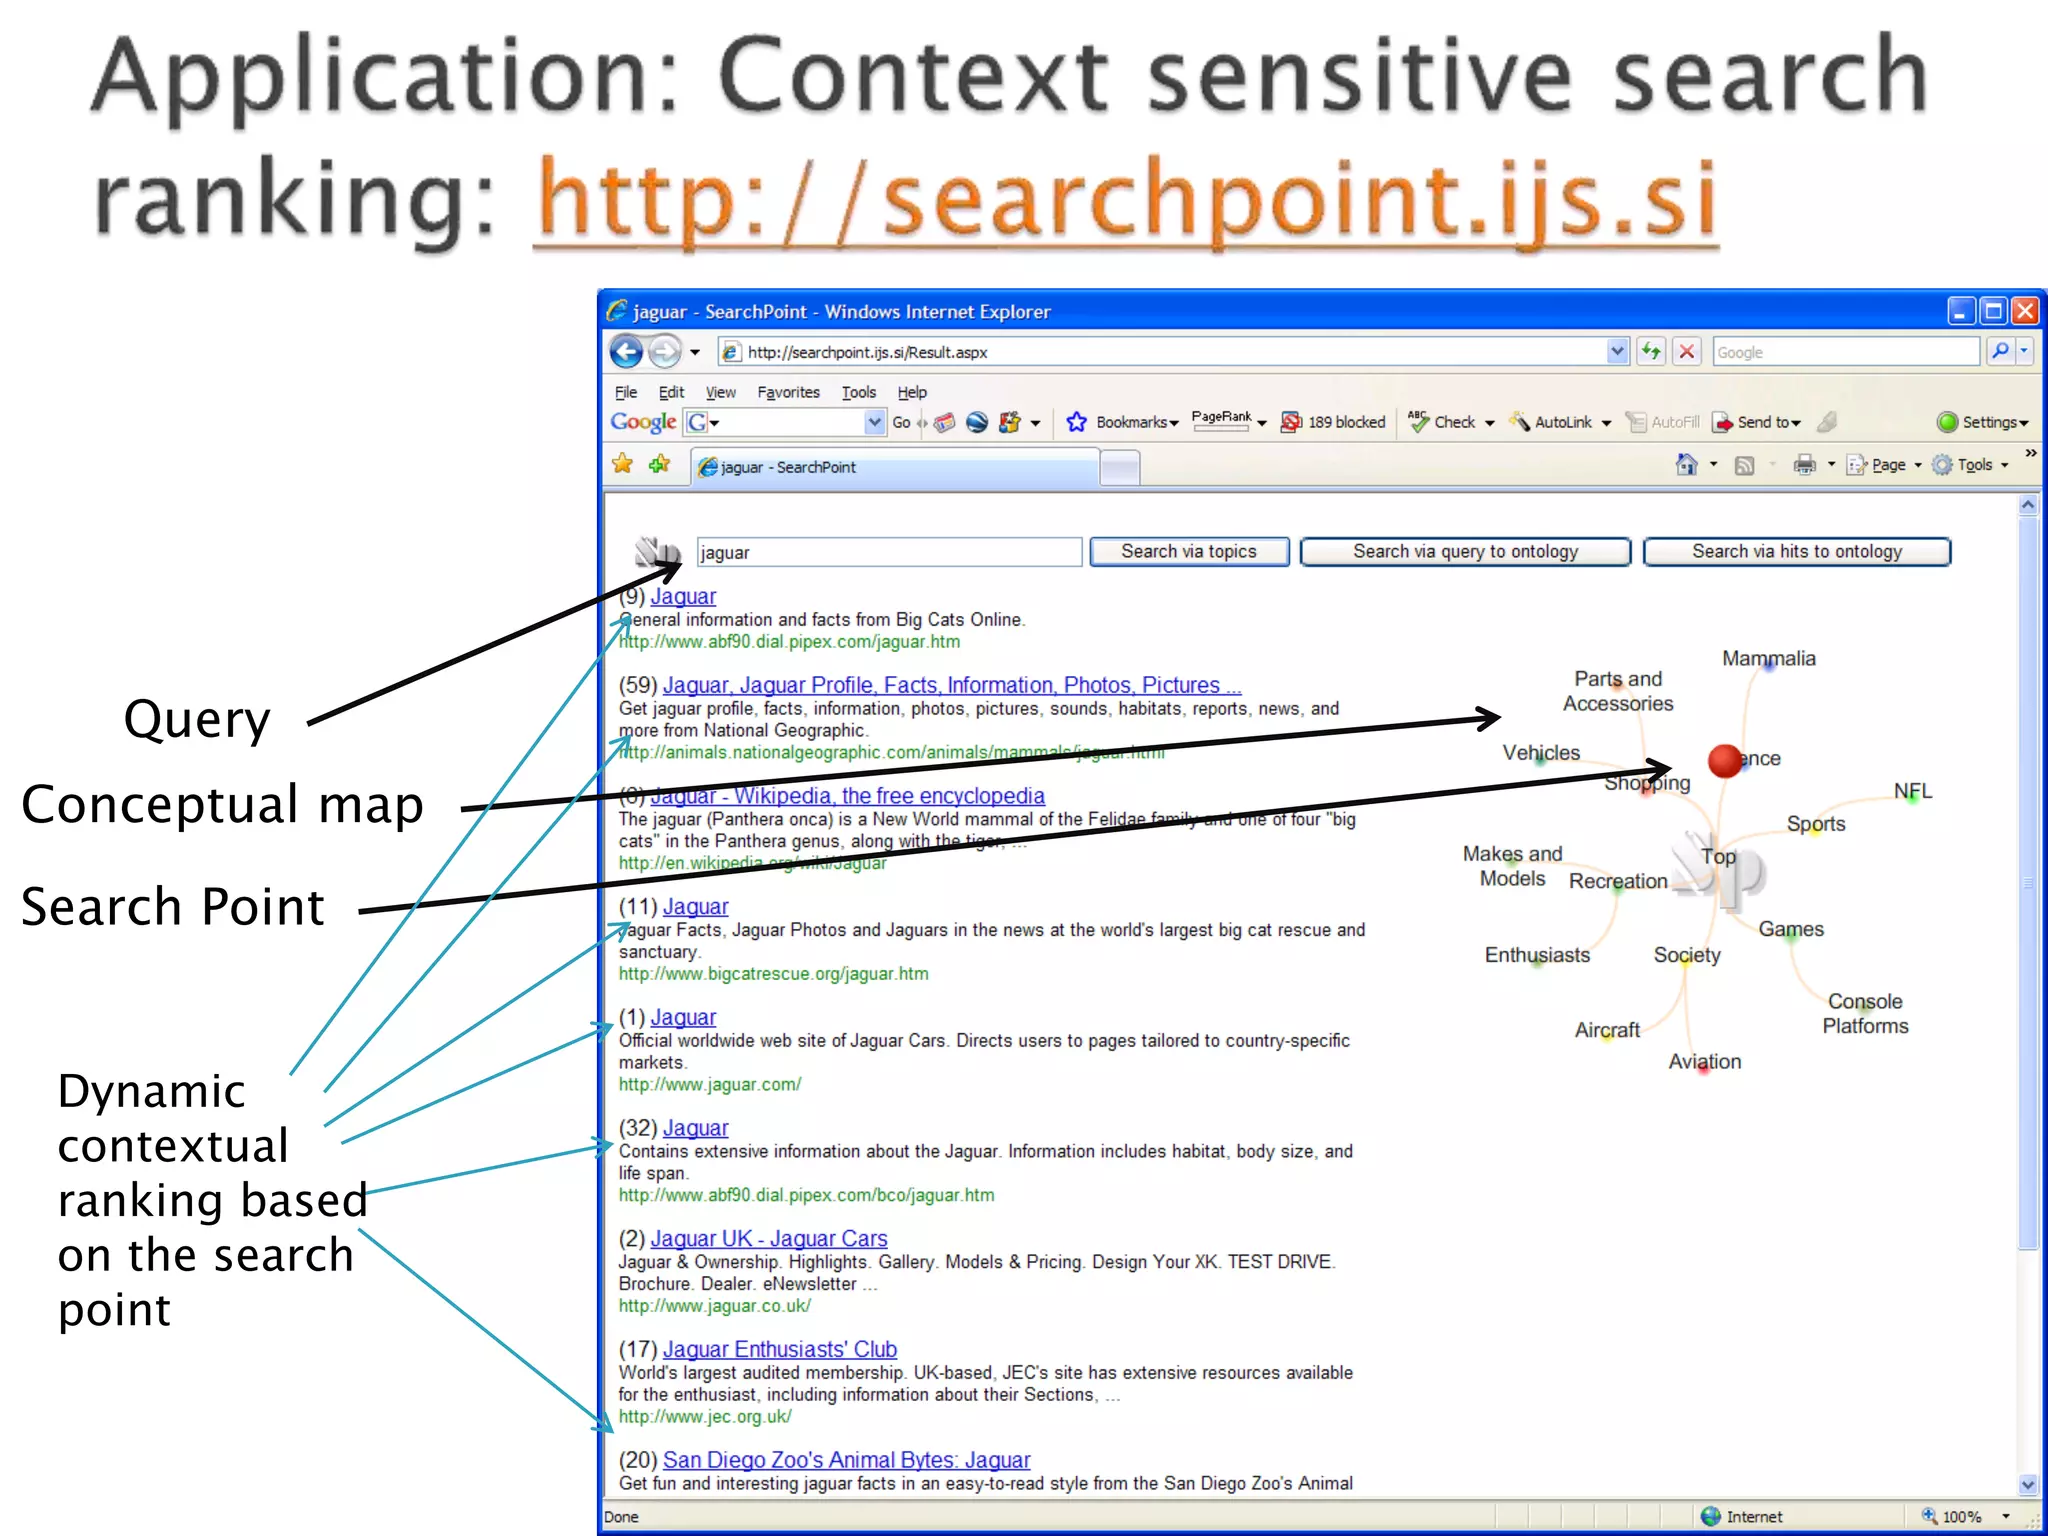Open Favorites Center star icon
2048x1536 pixels.
tap(622, 464)
